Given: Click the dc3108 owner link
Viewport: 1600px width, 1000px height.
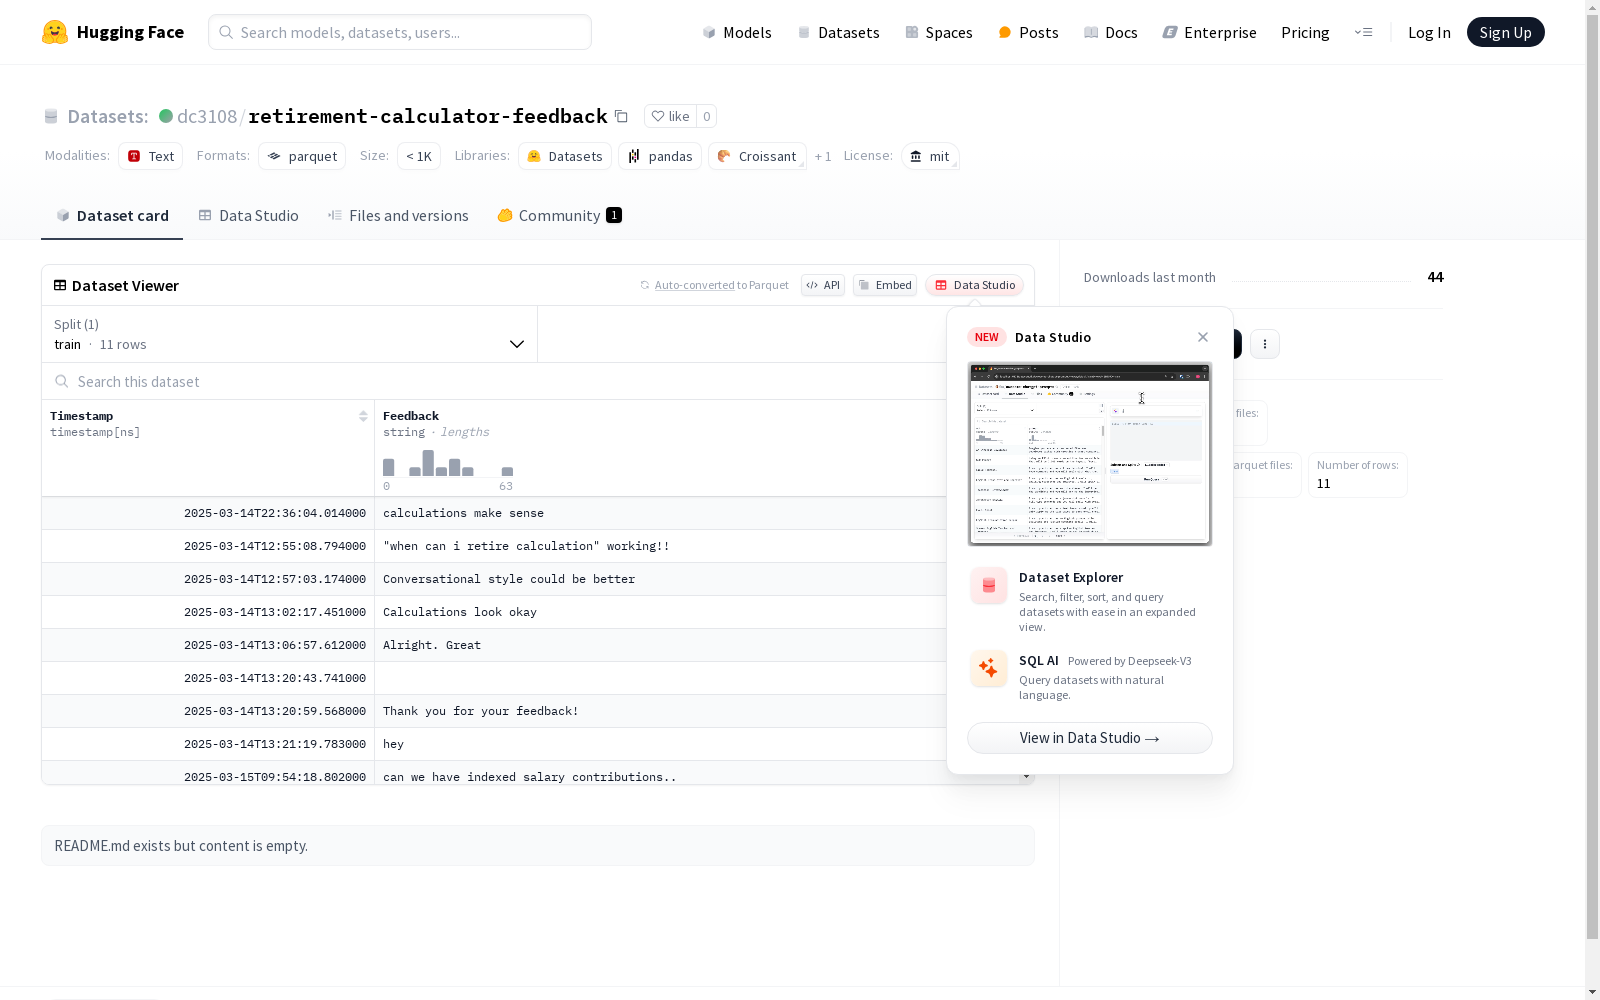Looking at the screenshot, I should (x=207, y=116).
